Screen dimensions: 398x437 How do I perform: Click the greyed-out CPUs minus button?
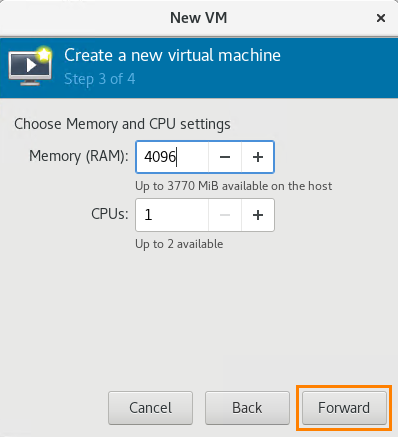tap(225, 215)
